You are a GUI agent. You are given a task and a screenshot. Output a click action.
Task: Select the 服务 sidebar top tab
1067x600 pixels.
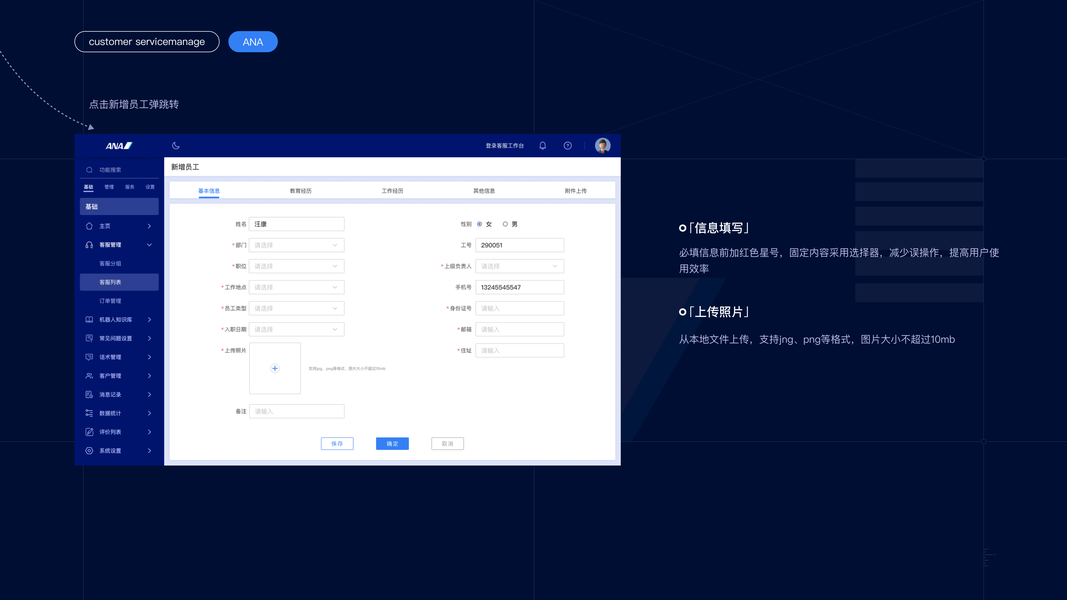[129, 187]
